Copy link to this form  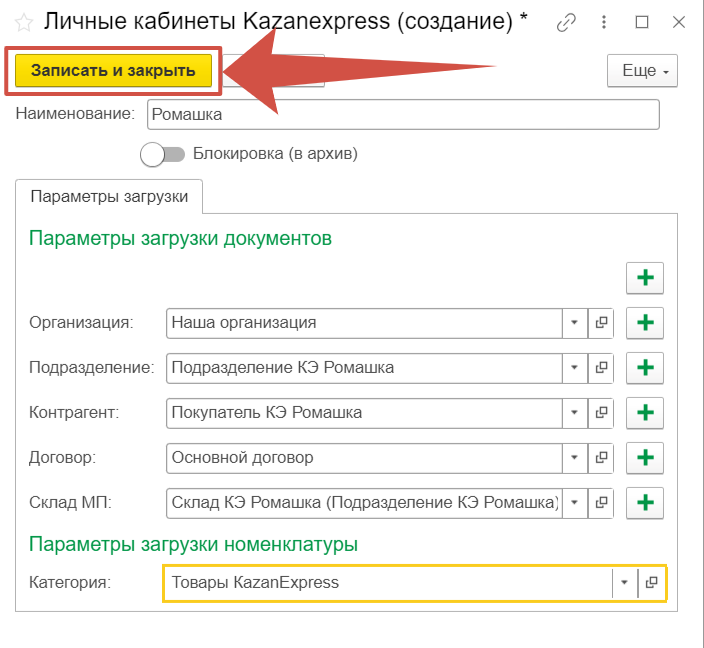pos(567,22)
